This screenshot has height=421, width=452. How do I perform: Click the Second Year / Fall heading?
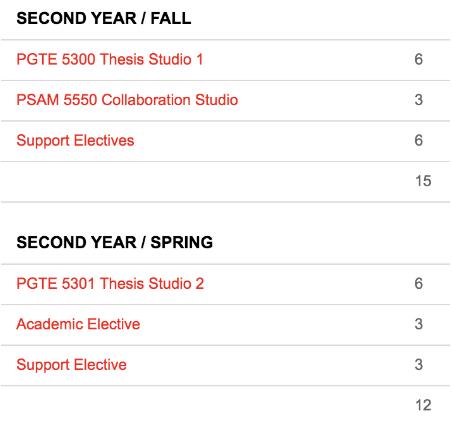pyautogui.click(x=104, y=18)
